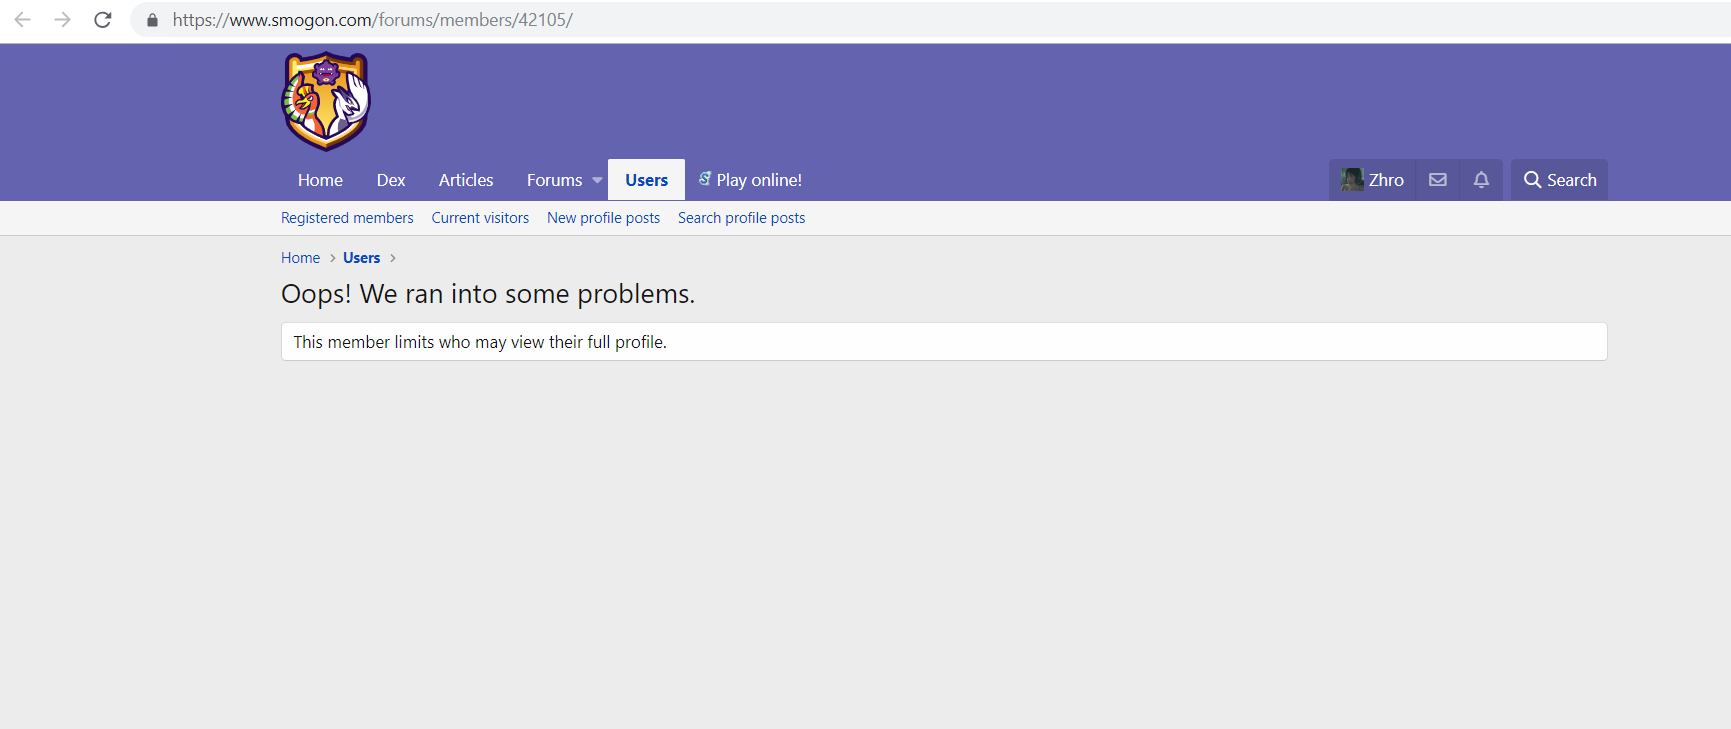
Task: Click the padlock site security icon
Action: click(153, 20)
